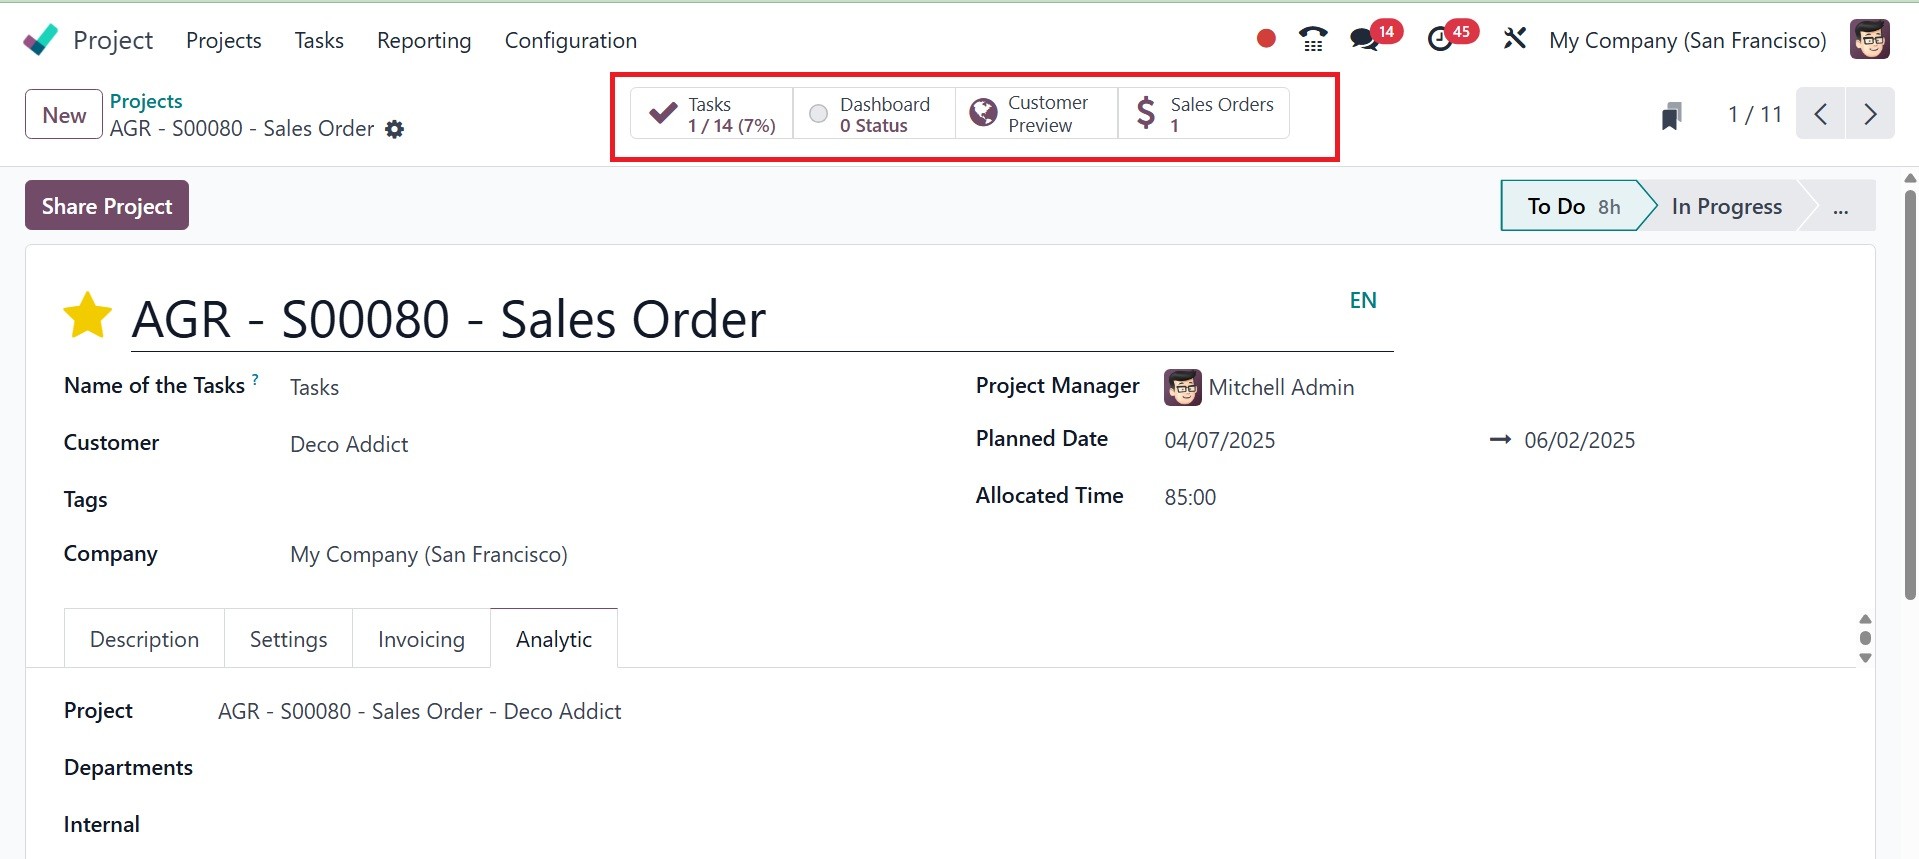This screenshot has height=859, width=1919.
Task: Open the Projects breadcrumb link
Action: pyautogui.click(x=146, y=101)
